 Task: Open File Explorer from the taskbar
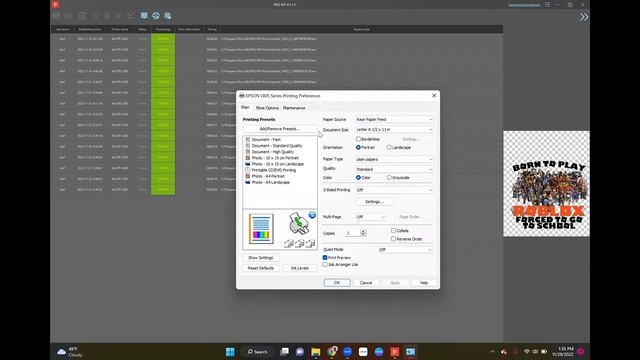pyautogui.click(x=316, y=351)
